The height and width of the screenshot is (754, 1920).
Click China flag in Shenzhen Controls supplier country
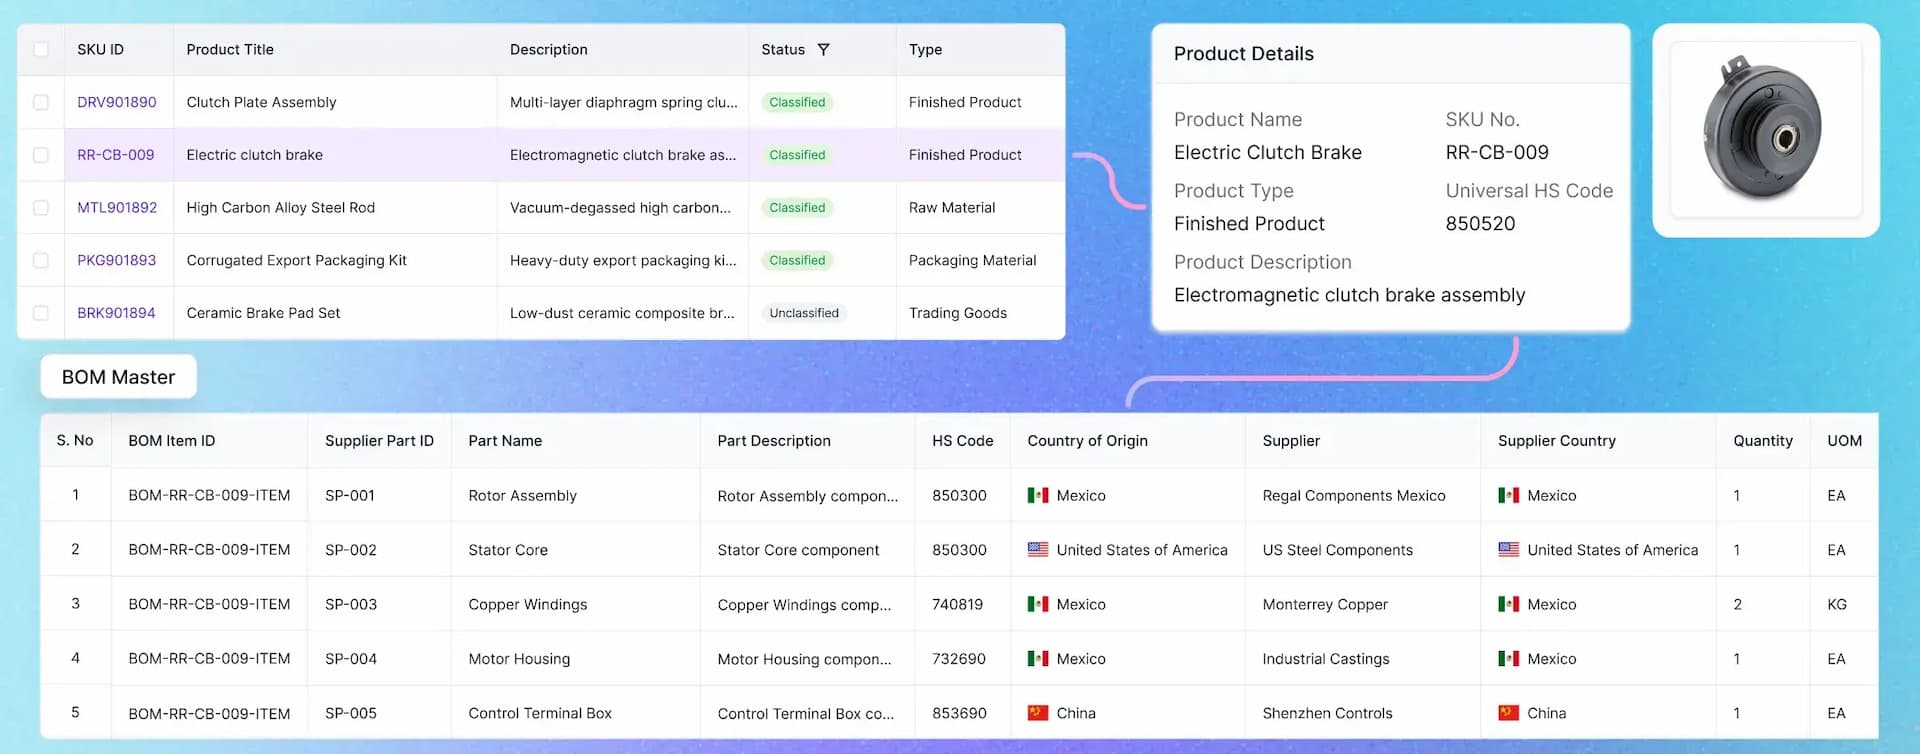tap(1509, 712)
